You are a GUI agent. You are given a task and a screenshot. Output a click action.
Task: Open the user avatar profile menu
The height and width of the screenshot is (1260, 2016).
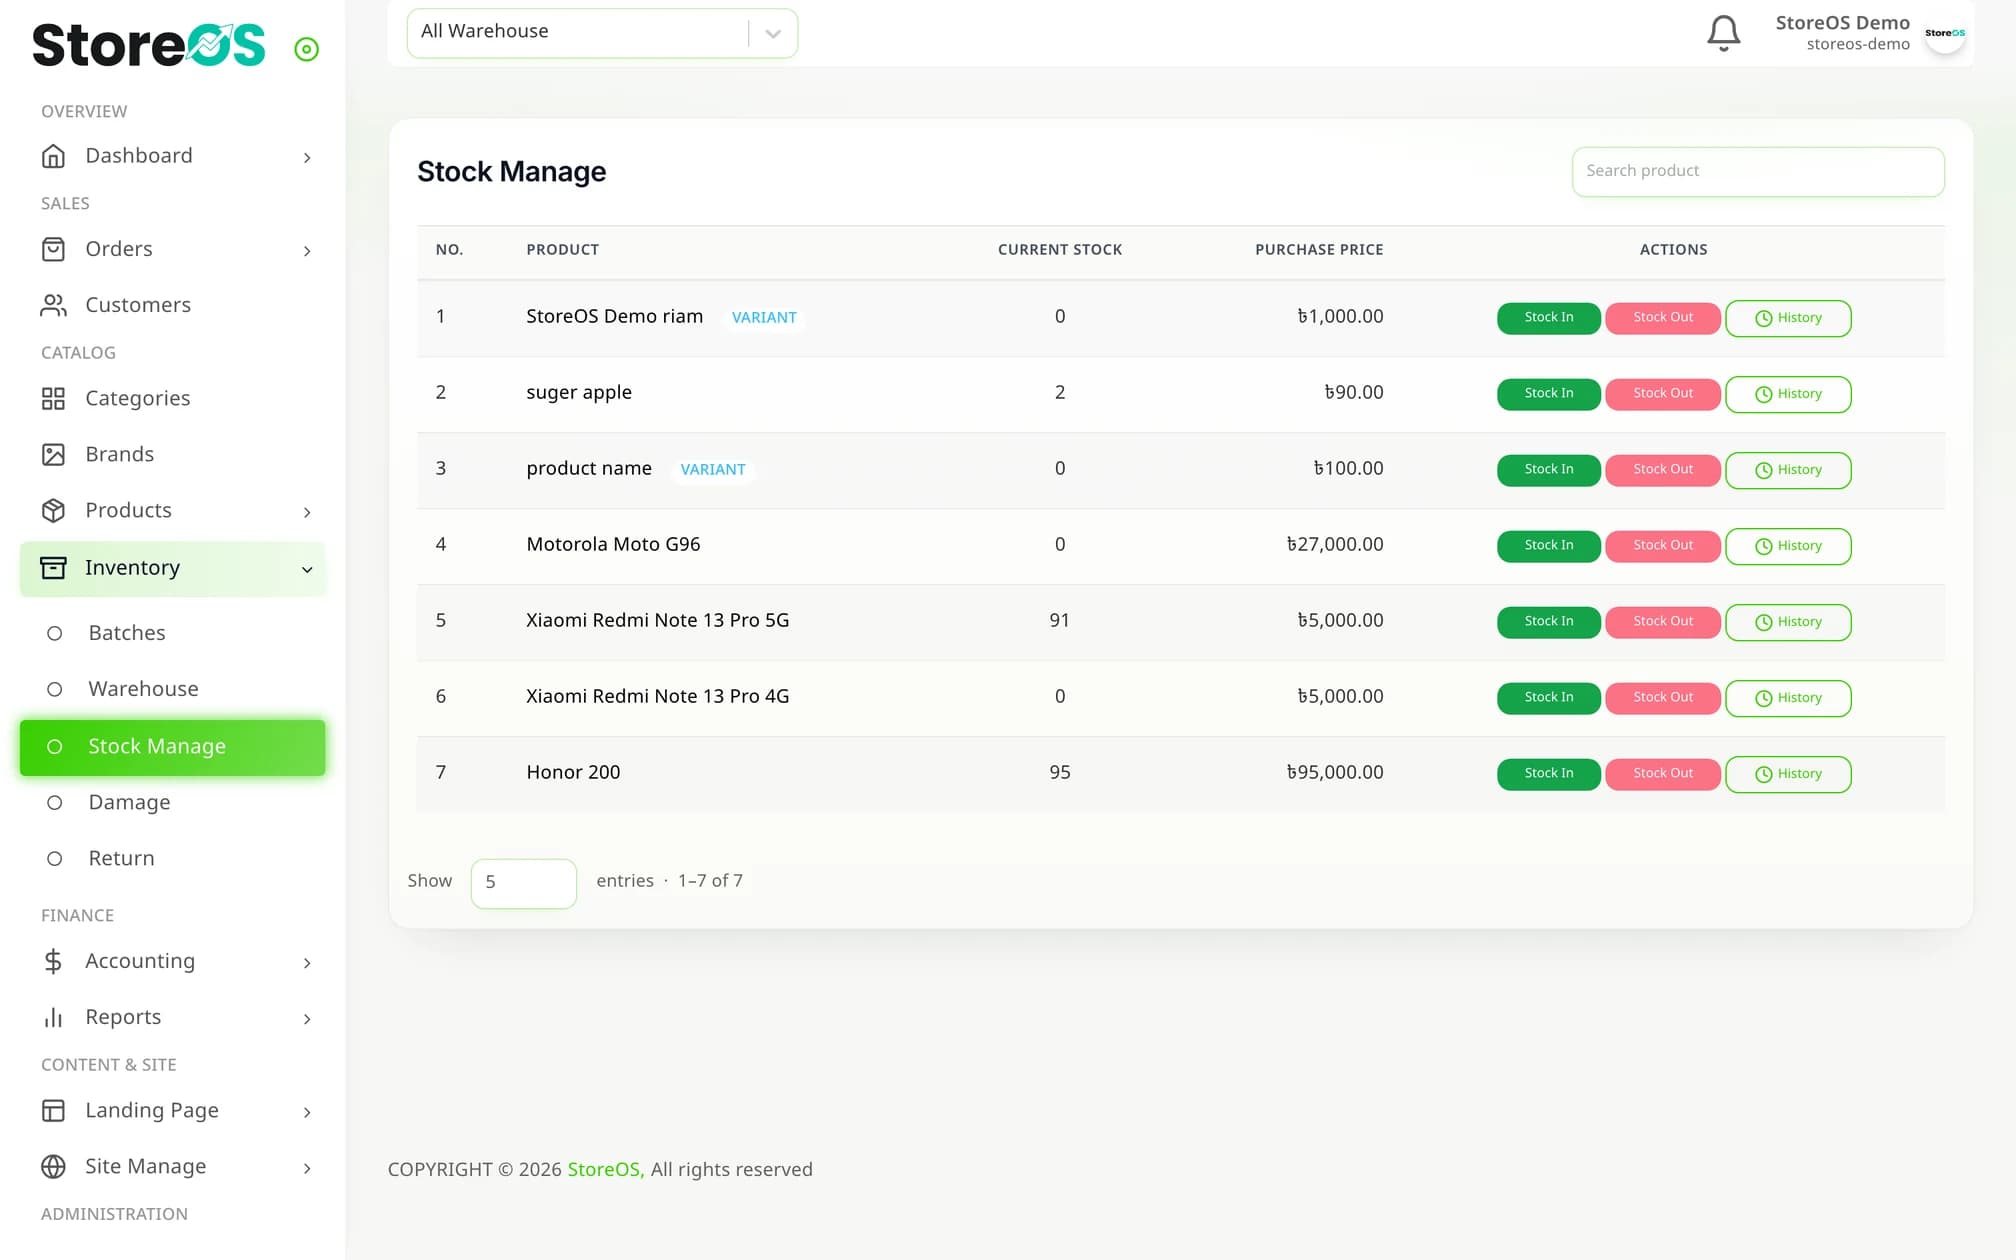(1945, 33)
